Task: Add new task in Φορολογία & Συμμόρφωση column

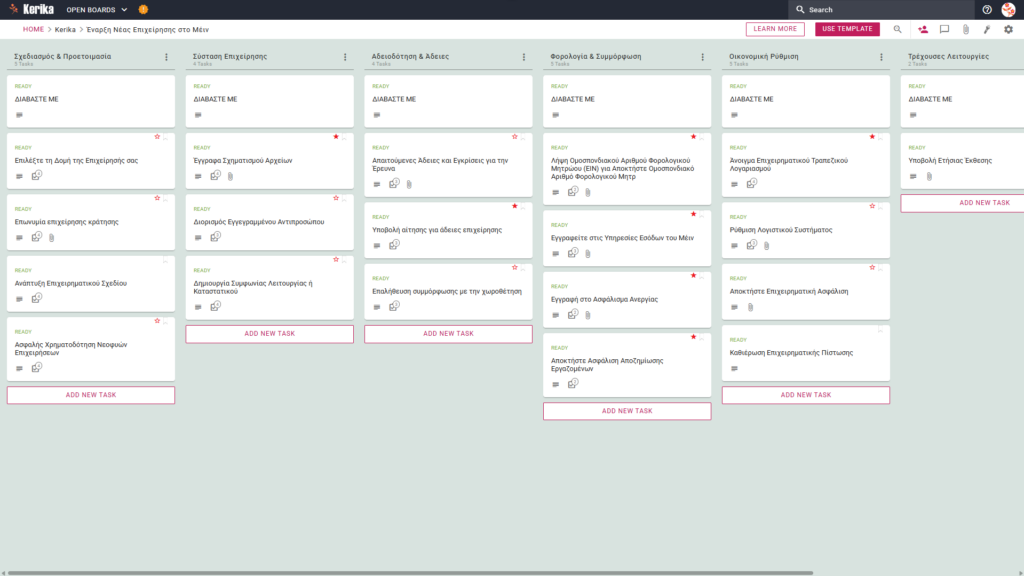Action: pyautogui.click(x=627, y=411)
